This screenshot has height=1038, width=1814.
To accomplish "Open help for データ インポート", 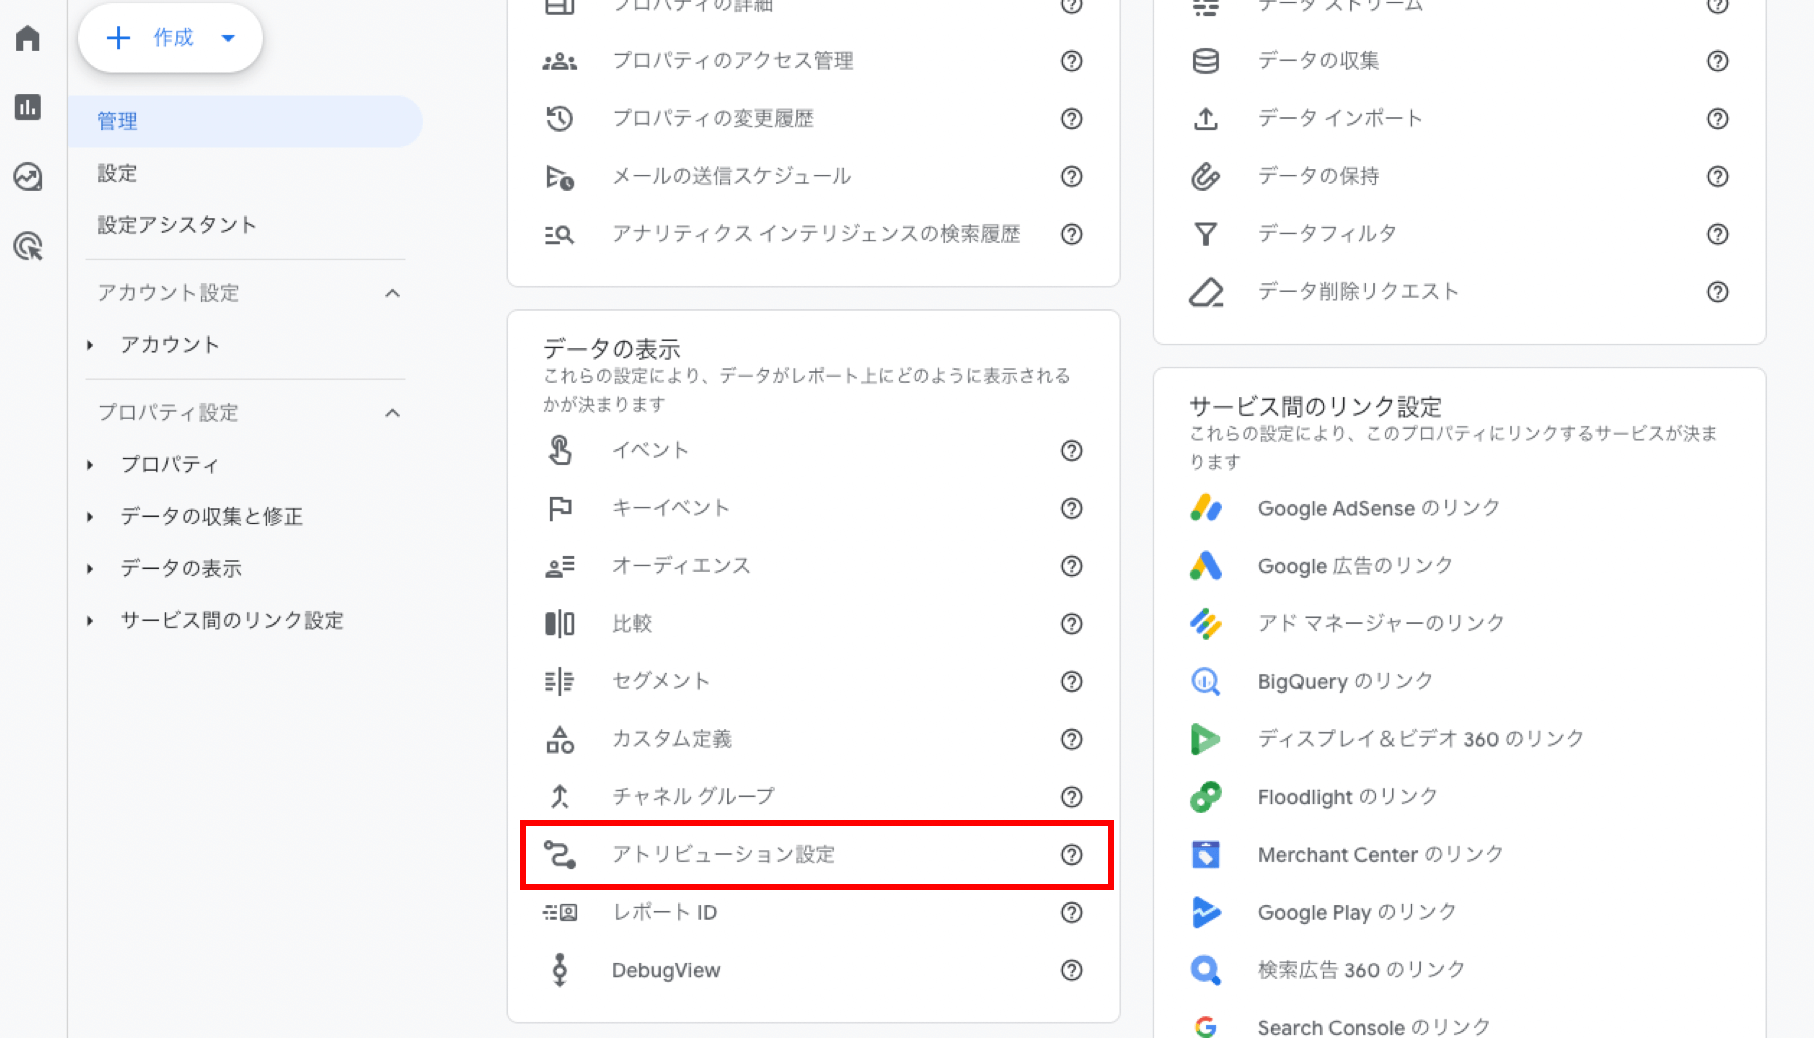I will coord(1718,119).
